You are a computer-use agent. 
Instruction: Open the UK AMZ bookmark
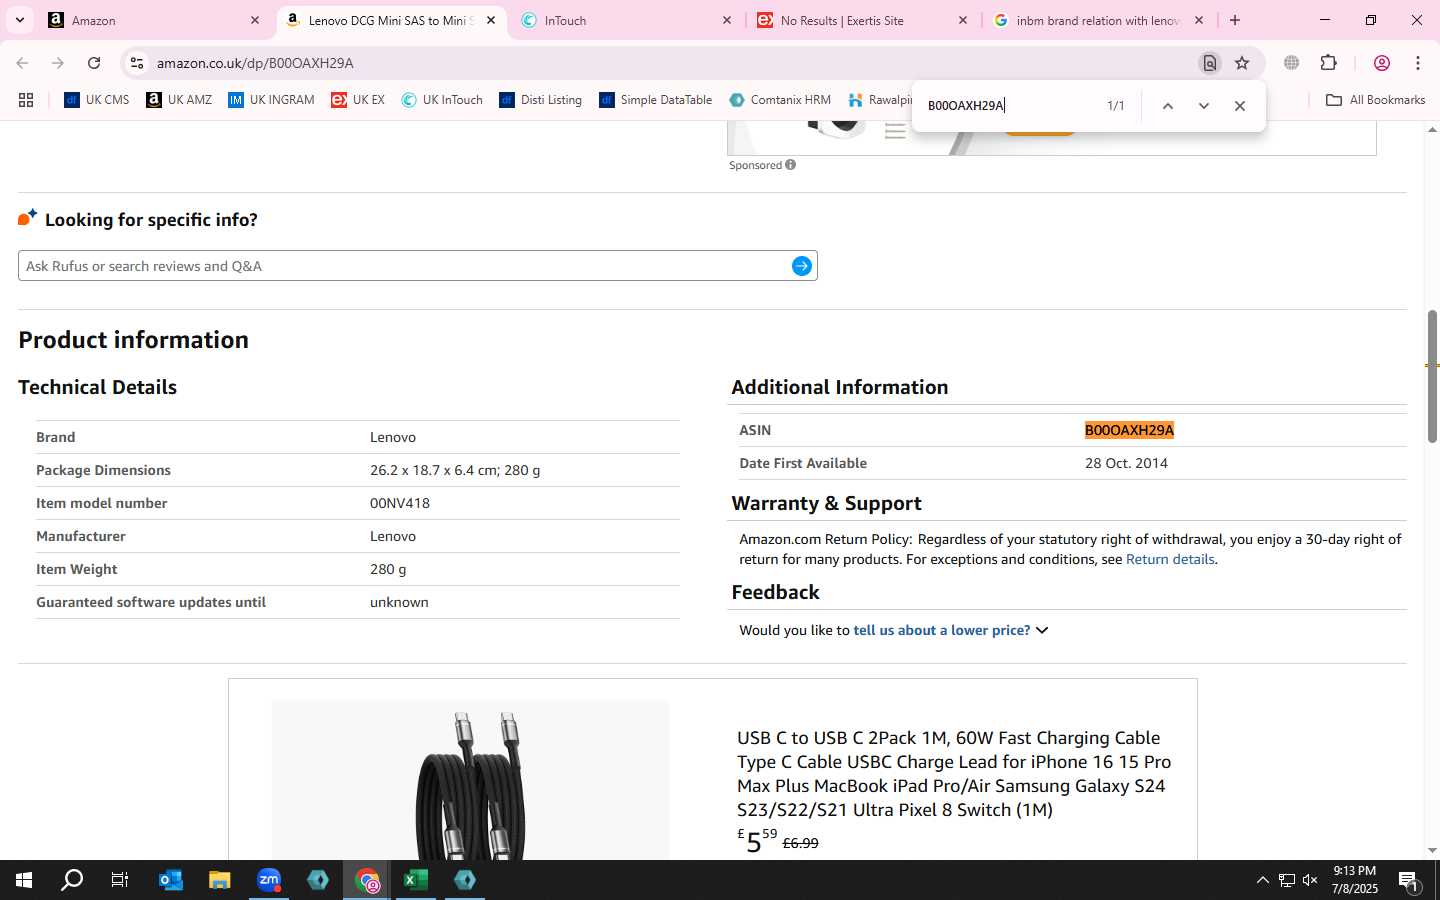click(x=179, y=100)
